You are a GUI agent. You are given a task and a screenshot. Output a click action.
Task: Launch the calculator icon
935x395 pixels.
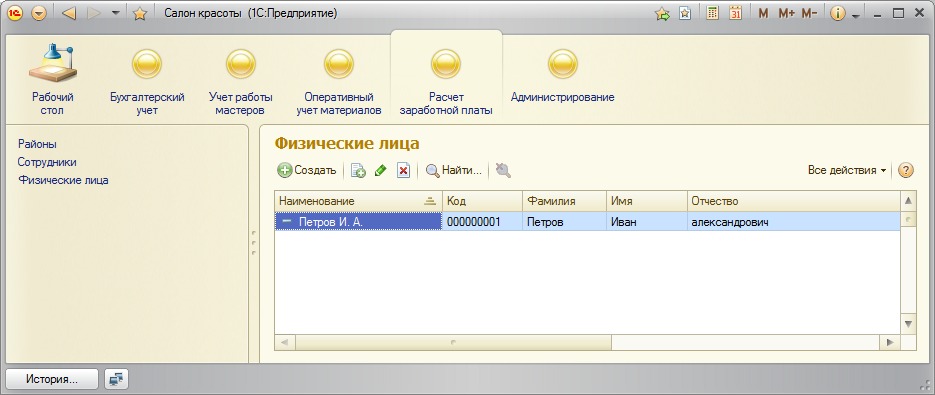coord(712,13)
